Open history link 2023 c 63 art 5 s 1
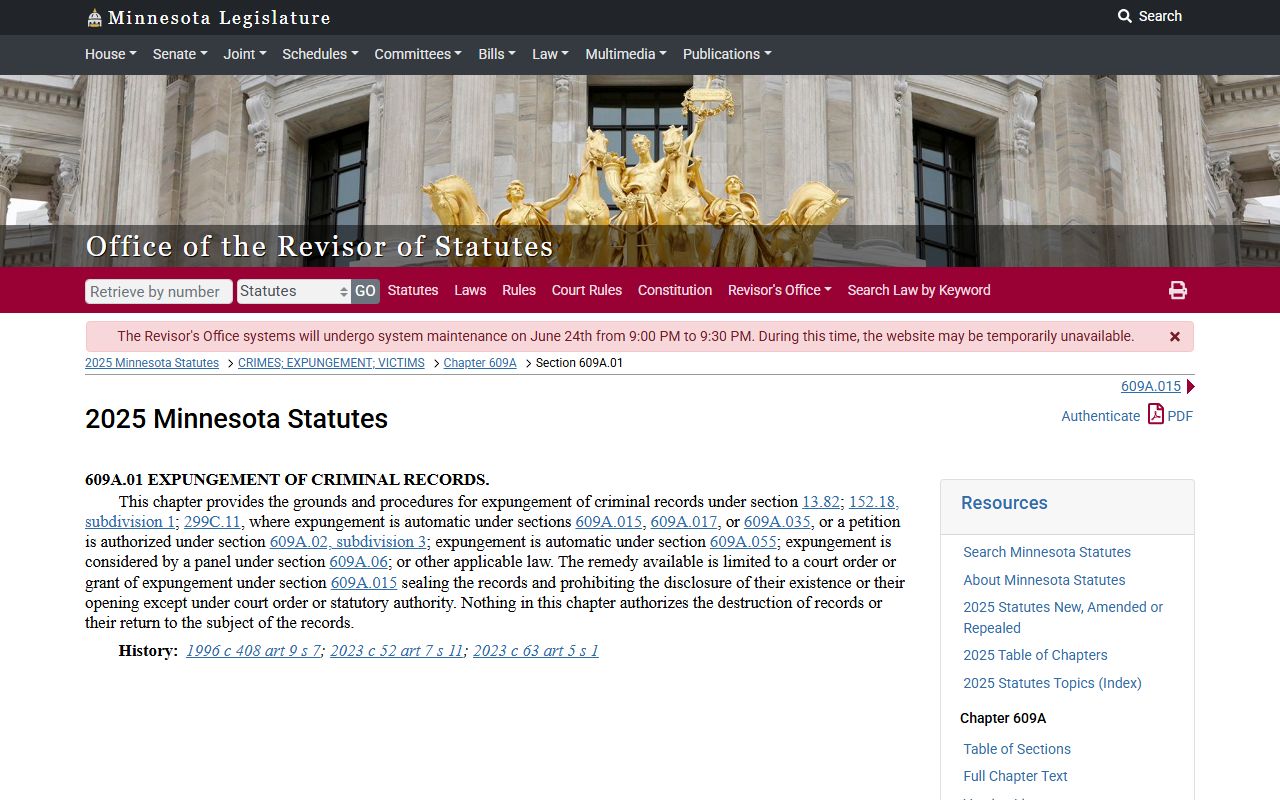This screenshot has height=800, width=1280. (536, 651)
